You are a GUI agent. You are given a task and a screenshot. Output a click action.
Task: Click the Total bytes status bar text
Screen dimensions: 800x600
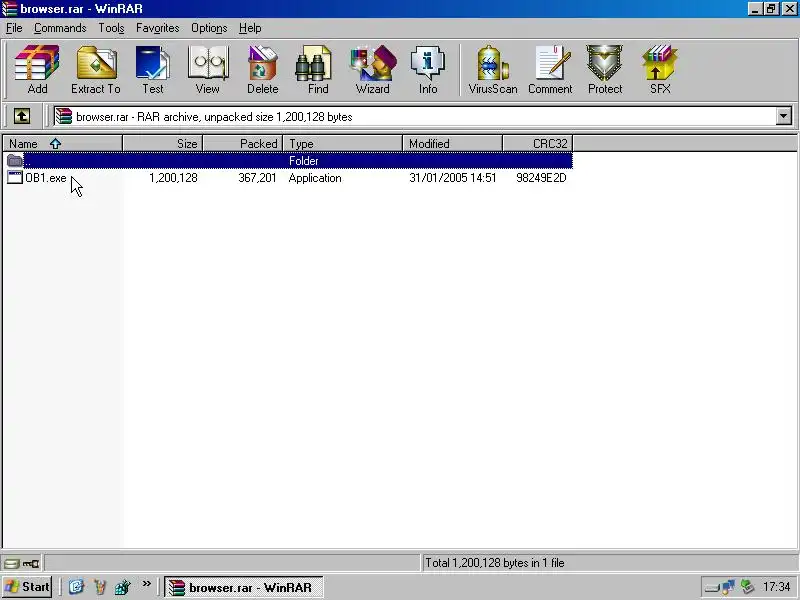coord(495,563)
